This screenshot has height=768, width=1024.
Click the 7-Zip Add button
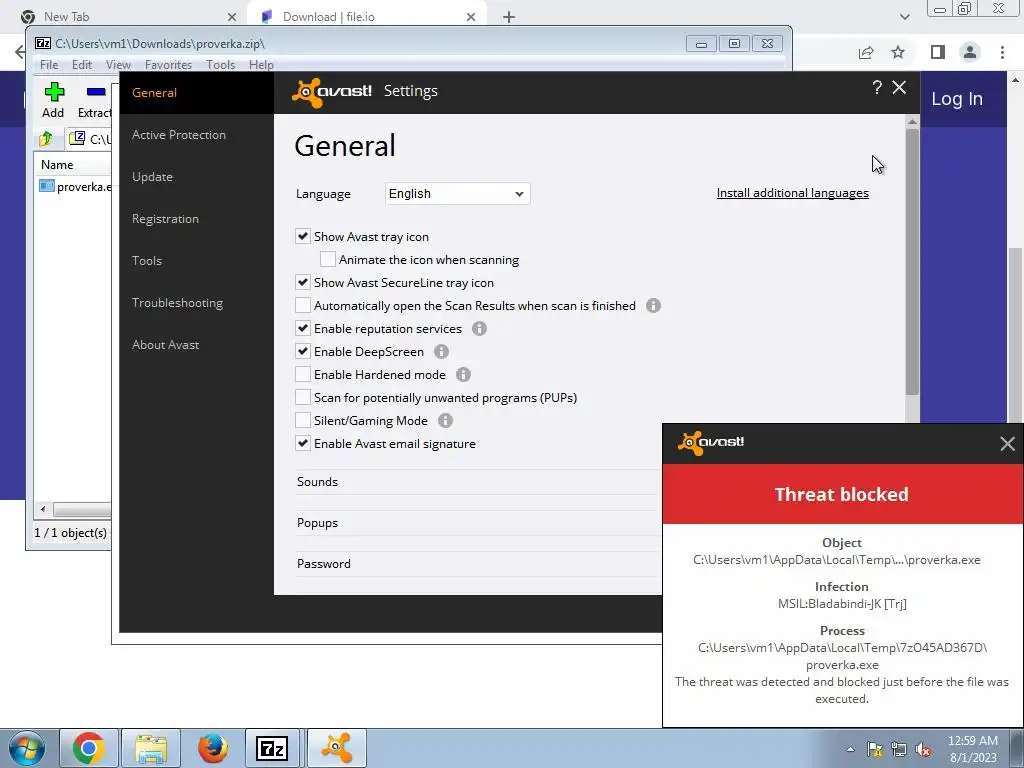tap(54, 100)
